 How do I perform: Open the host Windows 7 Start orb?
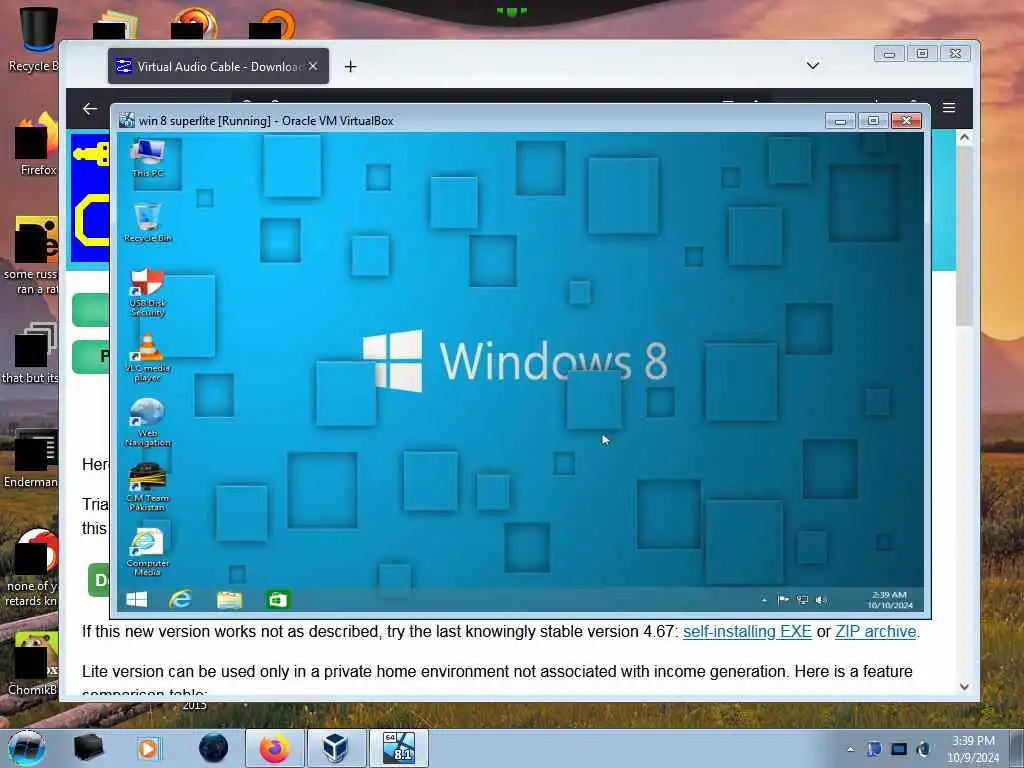[27, 748]
